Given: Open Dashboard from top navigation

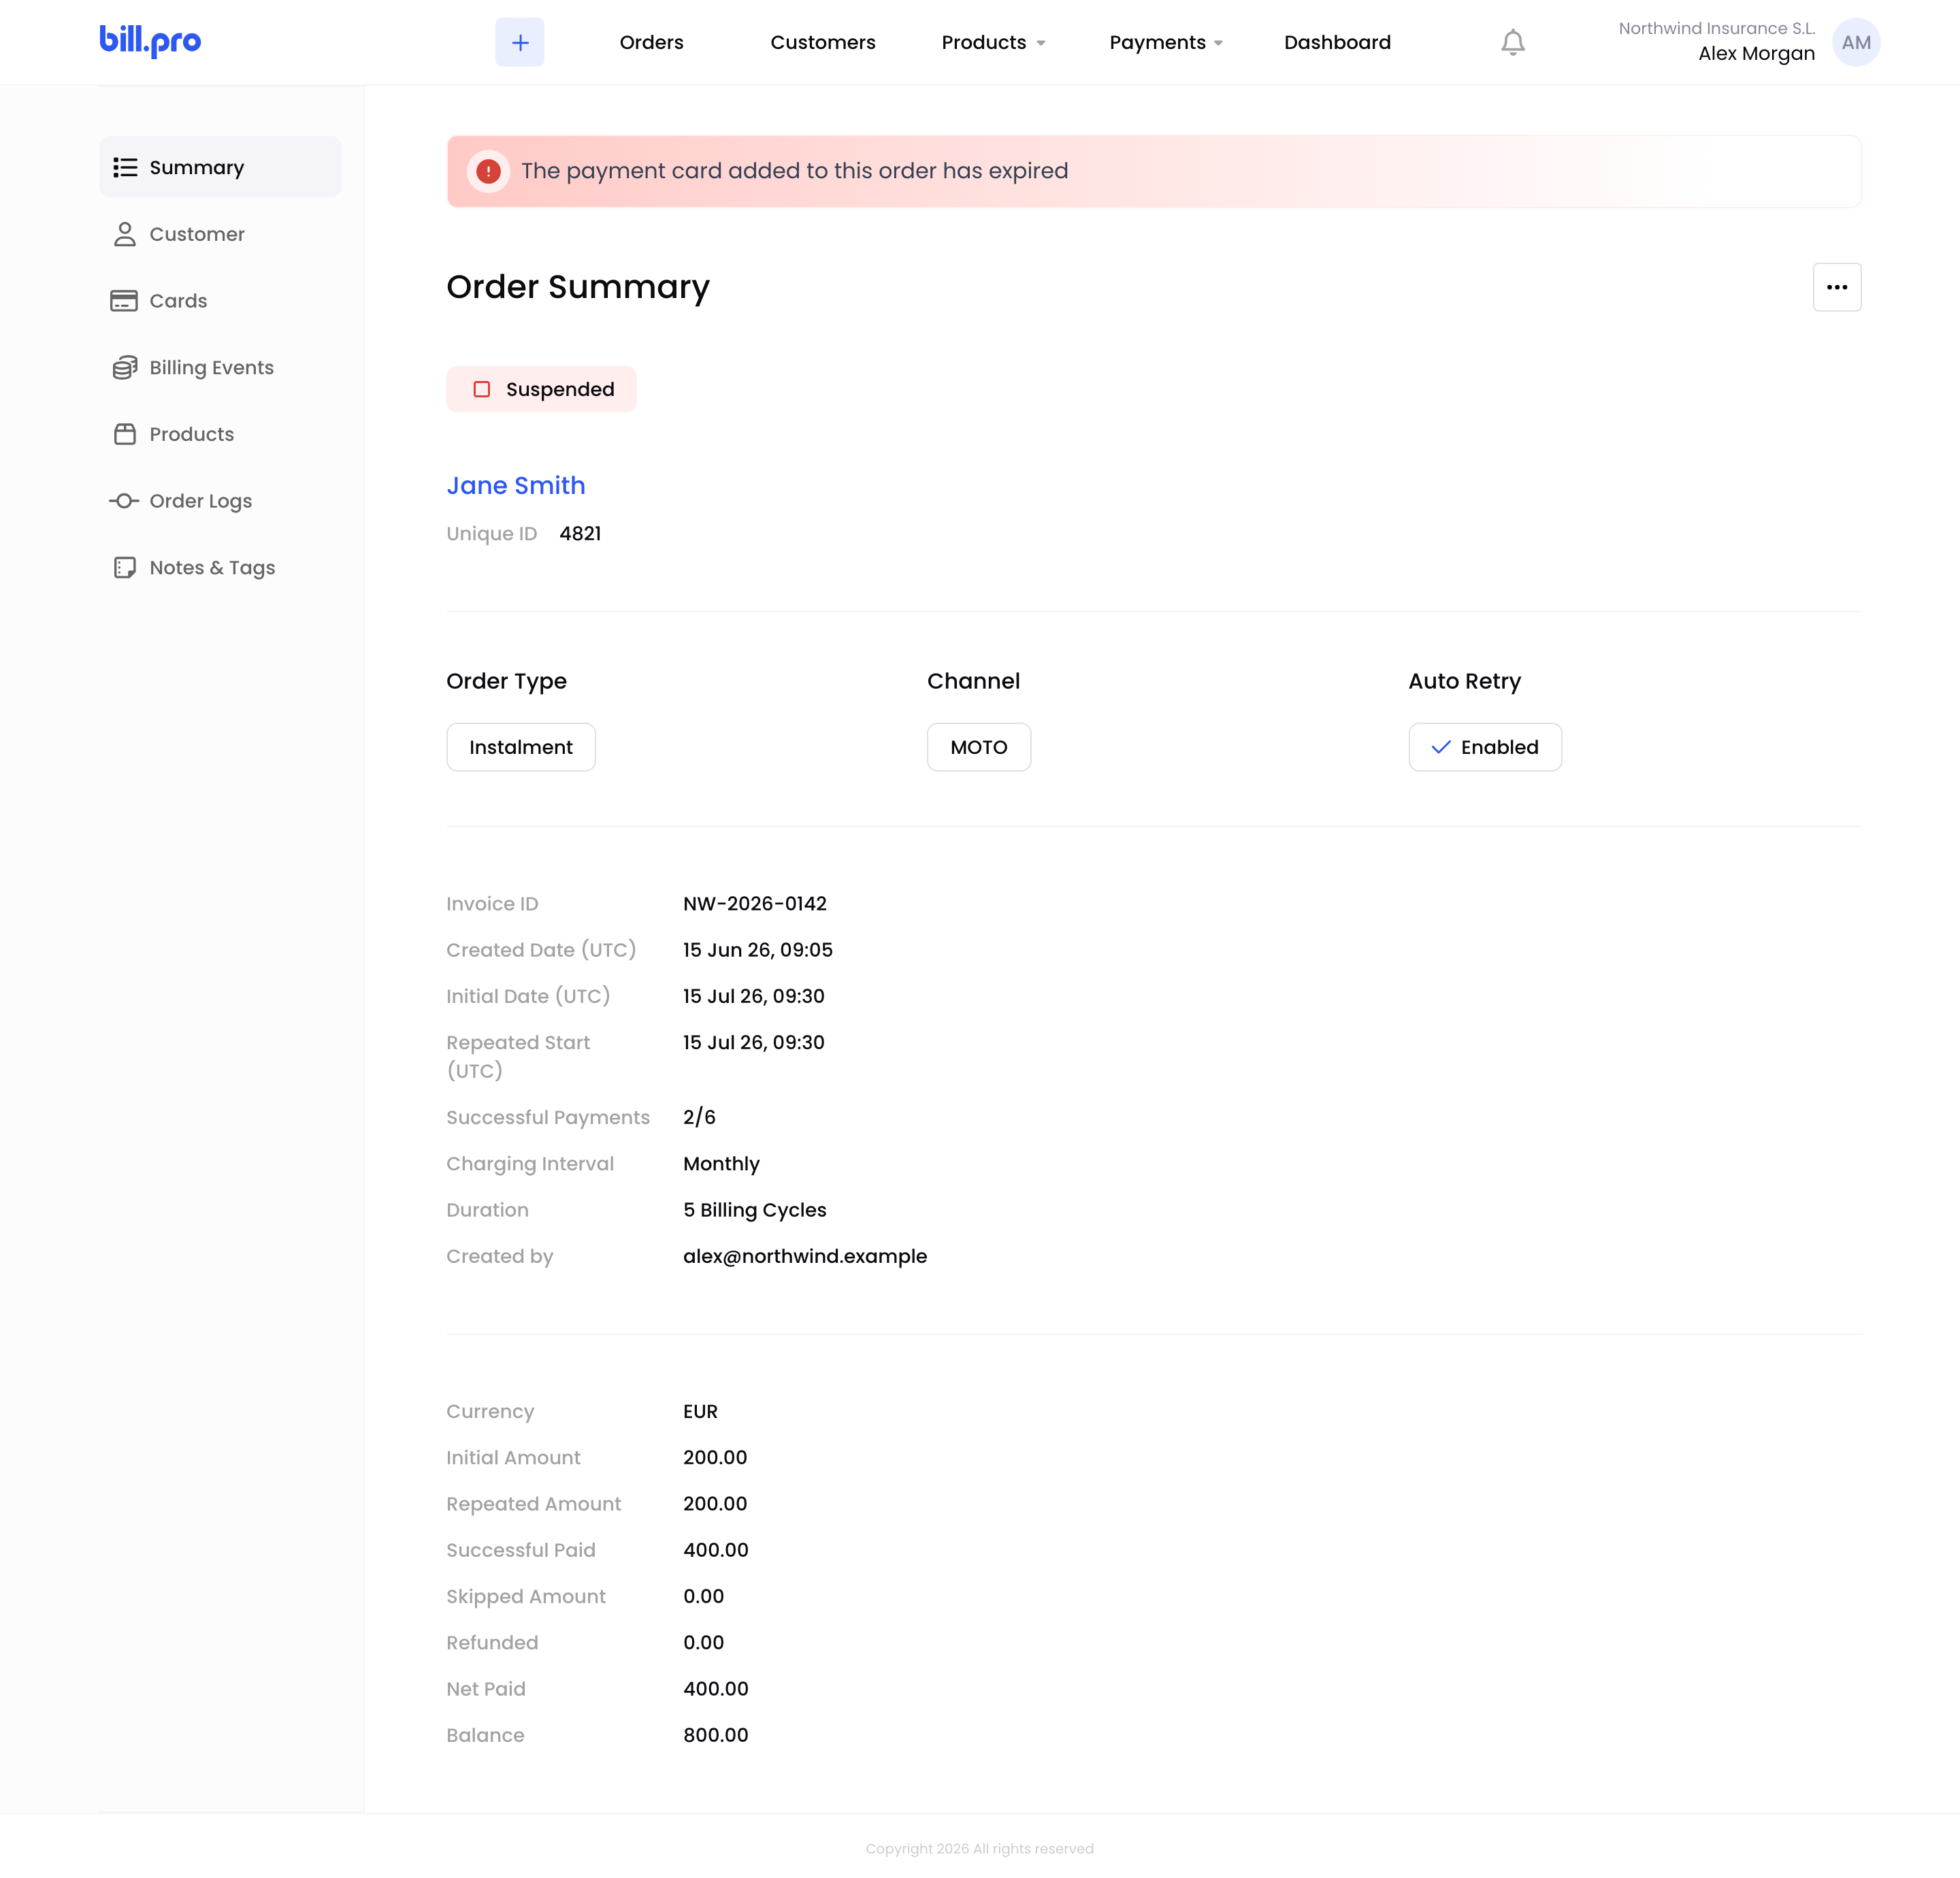Looking at the screenshot, I should coord(1337,42).
